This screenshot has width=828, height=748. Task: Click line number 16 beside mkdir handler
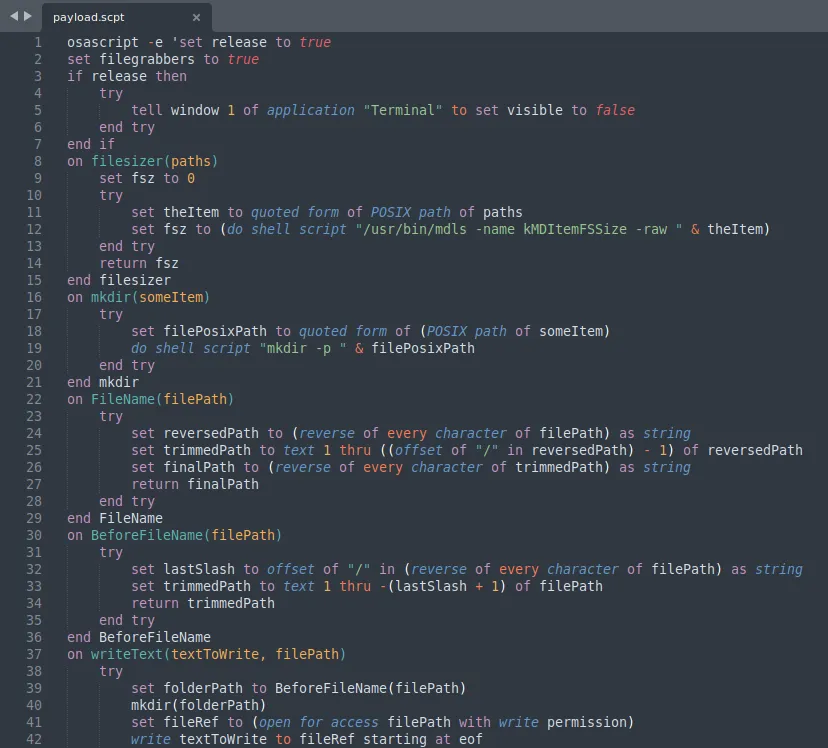(35, 297)
